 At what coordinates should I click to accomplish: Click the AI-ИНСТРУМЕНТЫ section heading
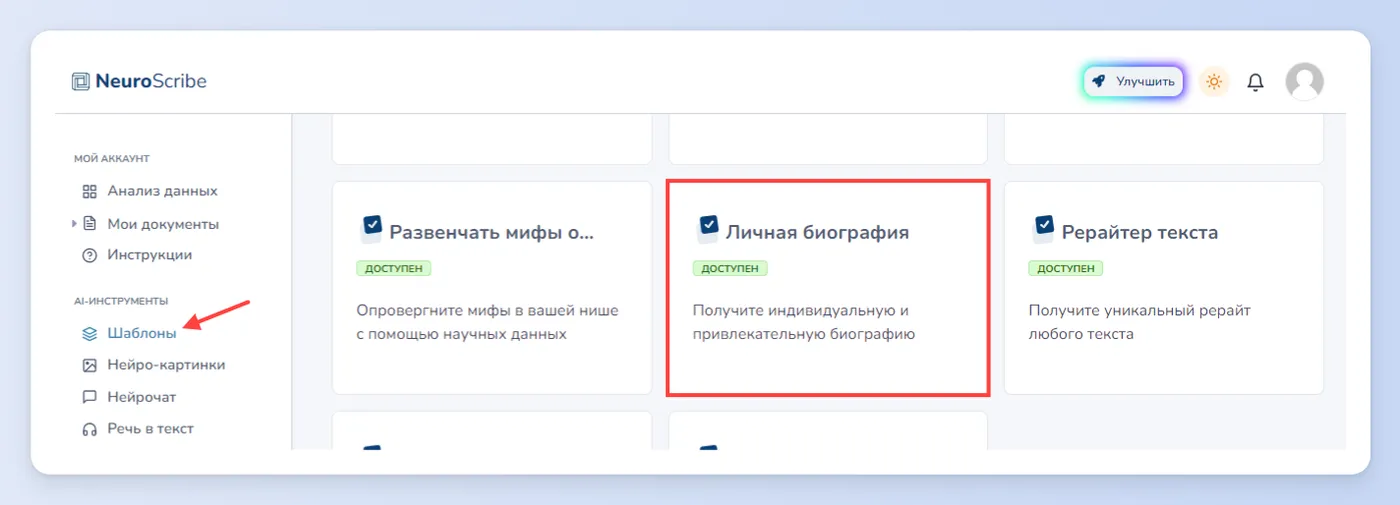tap(121, 301)
